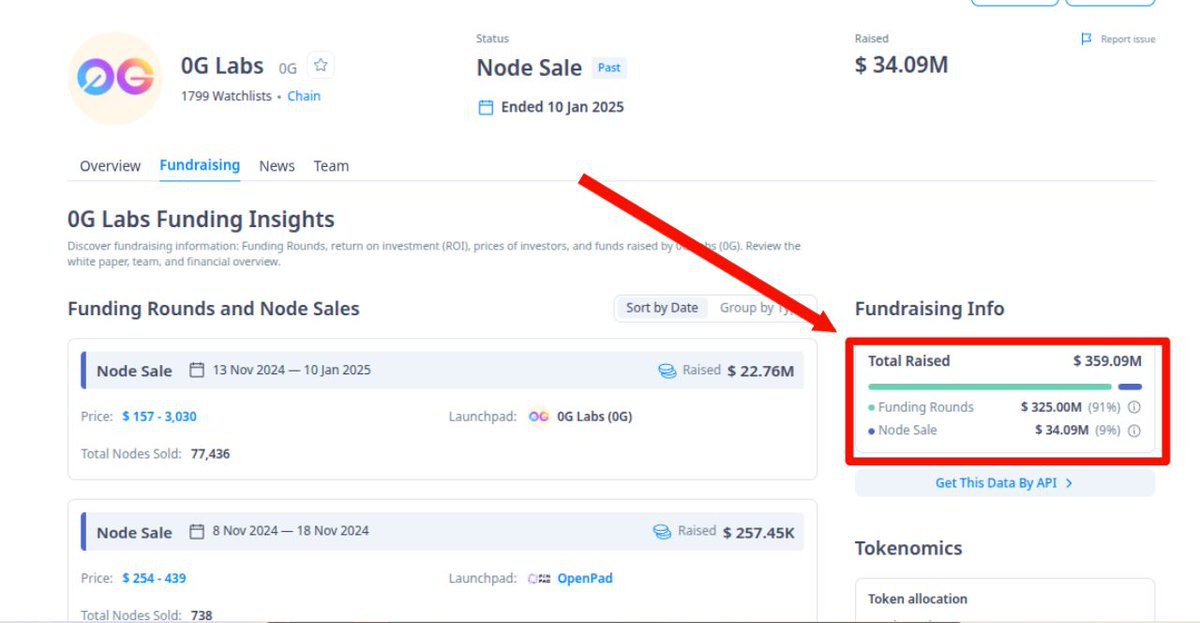Click the Total Raised progress bar
The height and width of the screenshot is (623, 1200).
click(x=1005, y=387)
